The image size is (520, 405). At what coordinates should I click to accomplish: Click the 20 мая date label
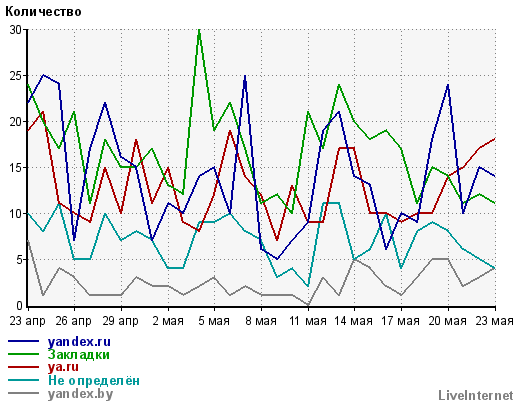click(x=447, y=321)
